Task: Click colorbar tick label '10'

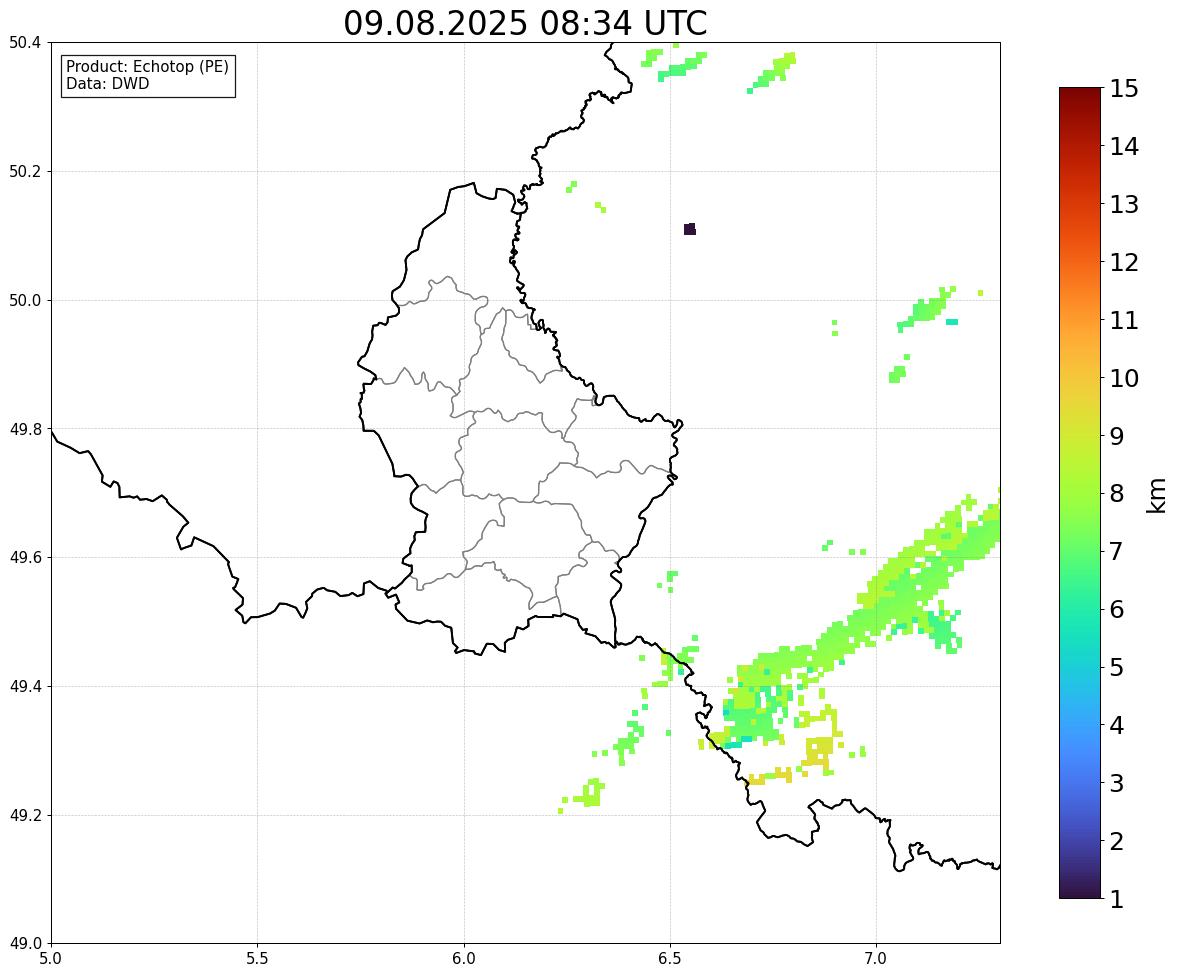Action: tap(1124, 378)
